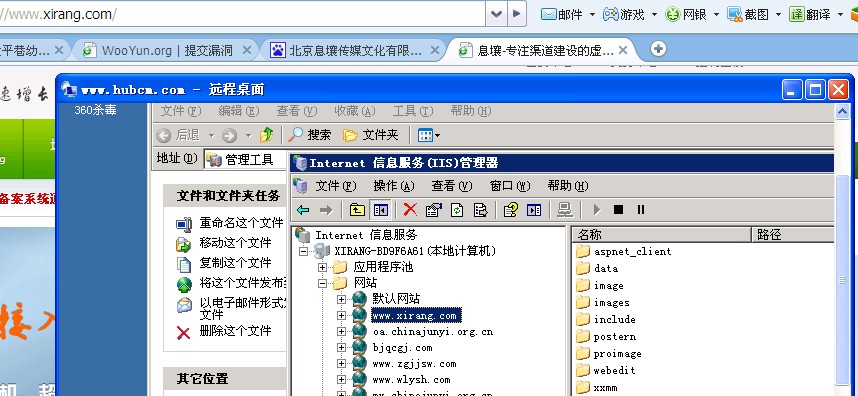Open the IIS 查看(V) menu

click(x=451, y=186)
